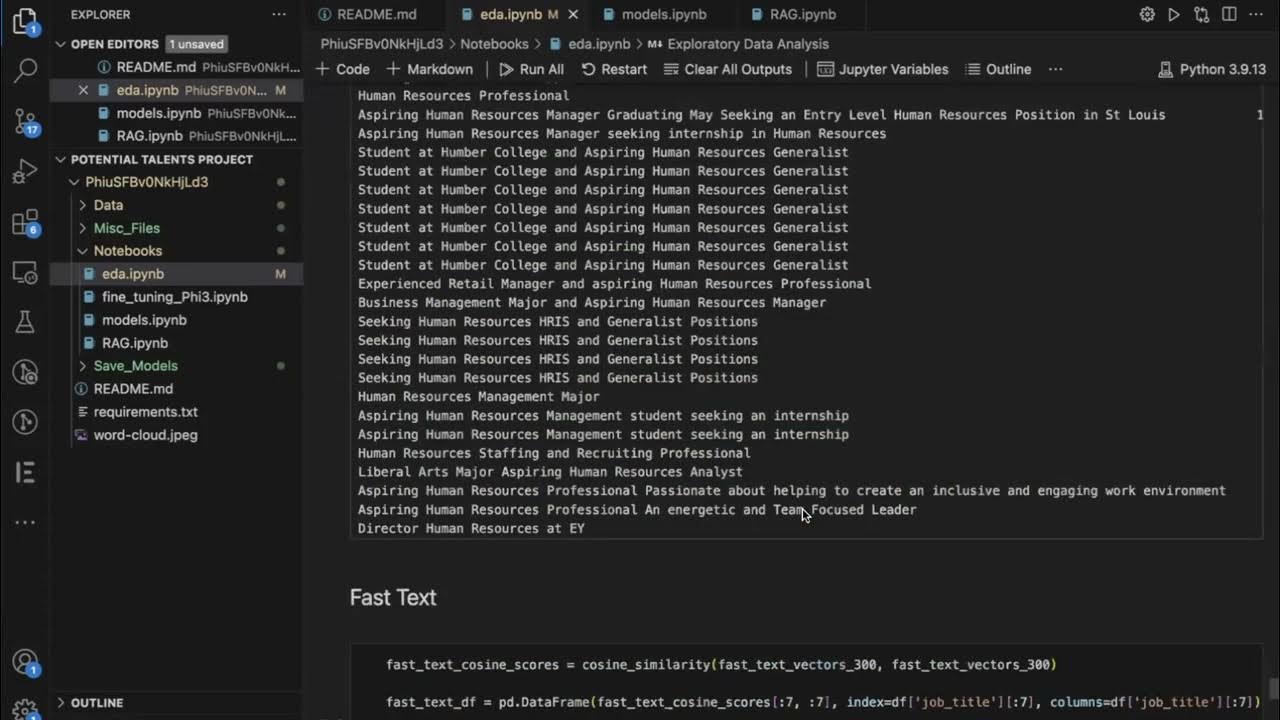Viewport: 1280px width, 720px height.
Task: Open the Extensions view
Action: pos(25,222)
